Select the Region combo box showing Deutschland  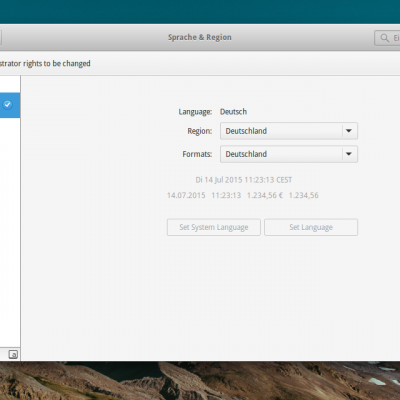pyautogui.click(x=289, y=131)
